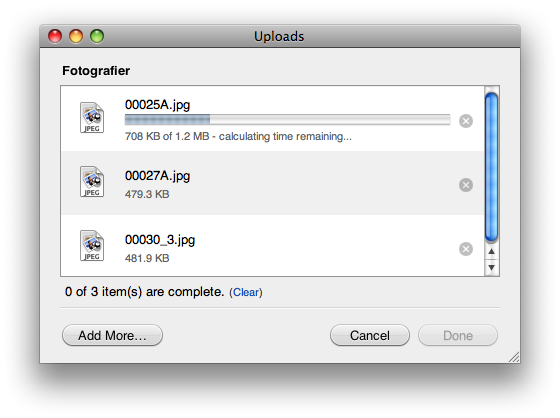This screenshot has width=560, height=418.
Task: Click the Clear link
Action: (246, 293)
